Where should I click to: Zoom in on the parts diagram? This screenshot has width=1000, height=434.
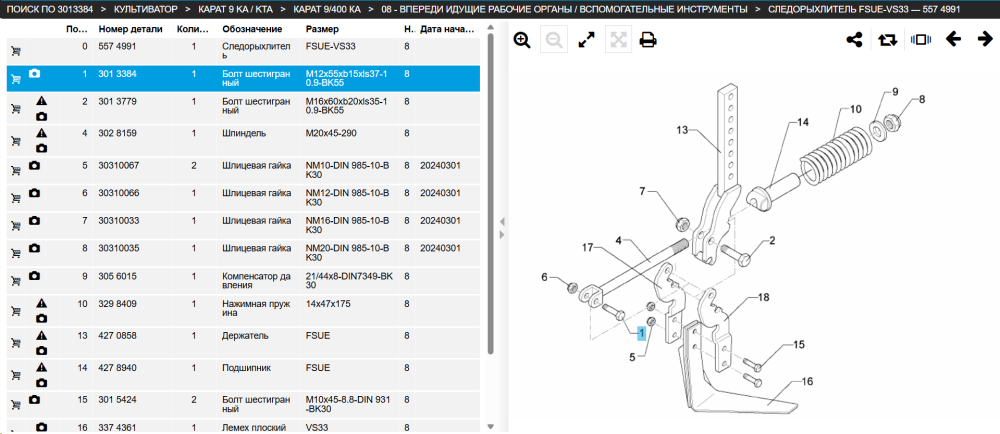pos(522,40)
